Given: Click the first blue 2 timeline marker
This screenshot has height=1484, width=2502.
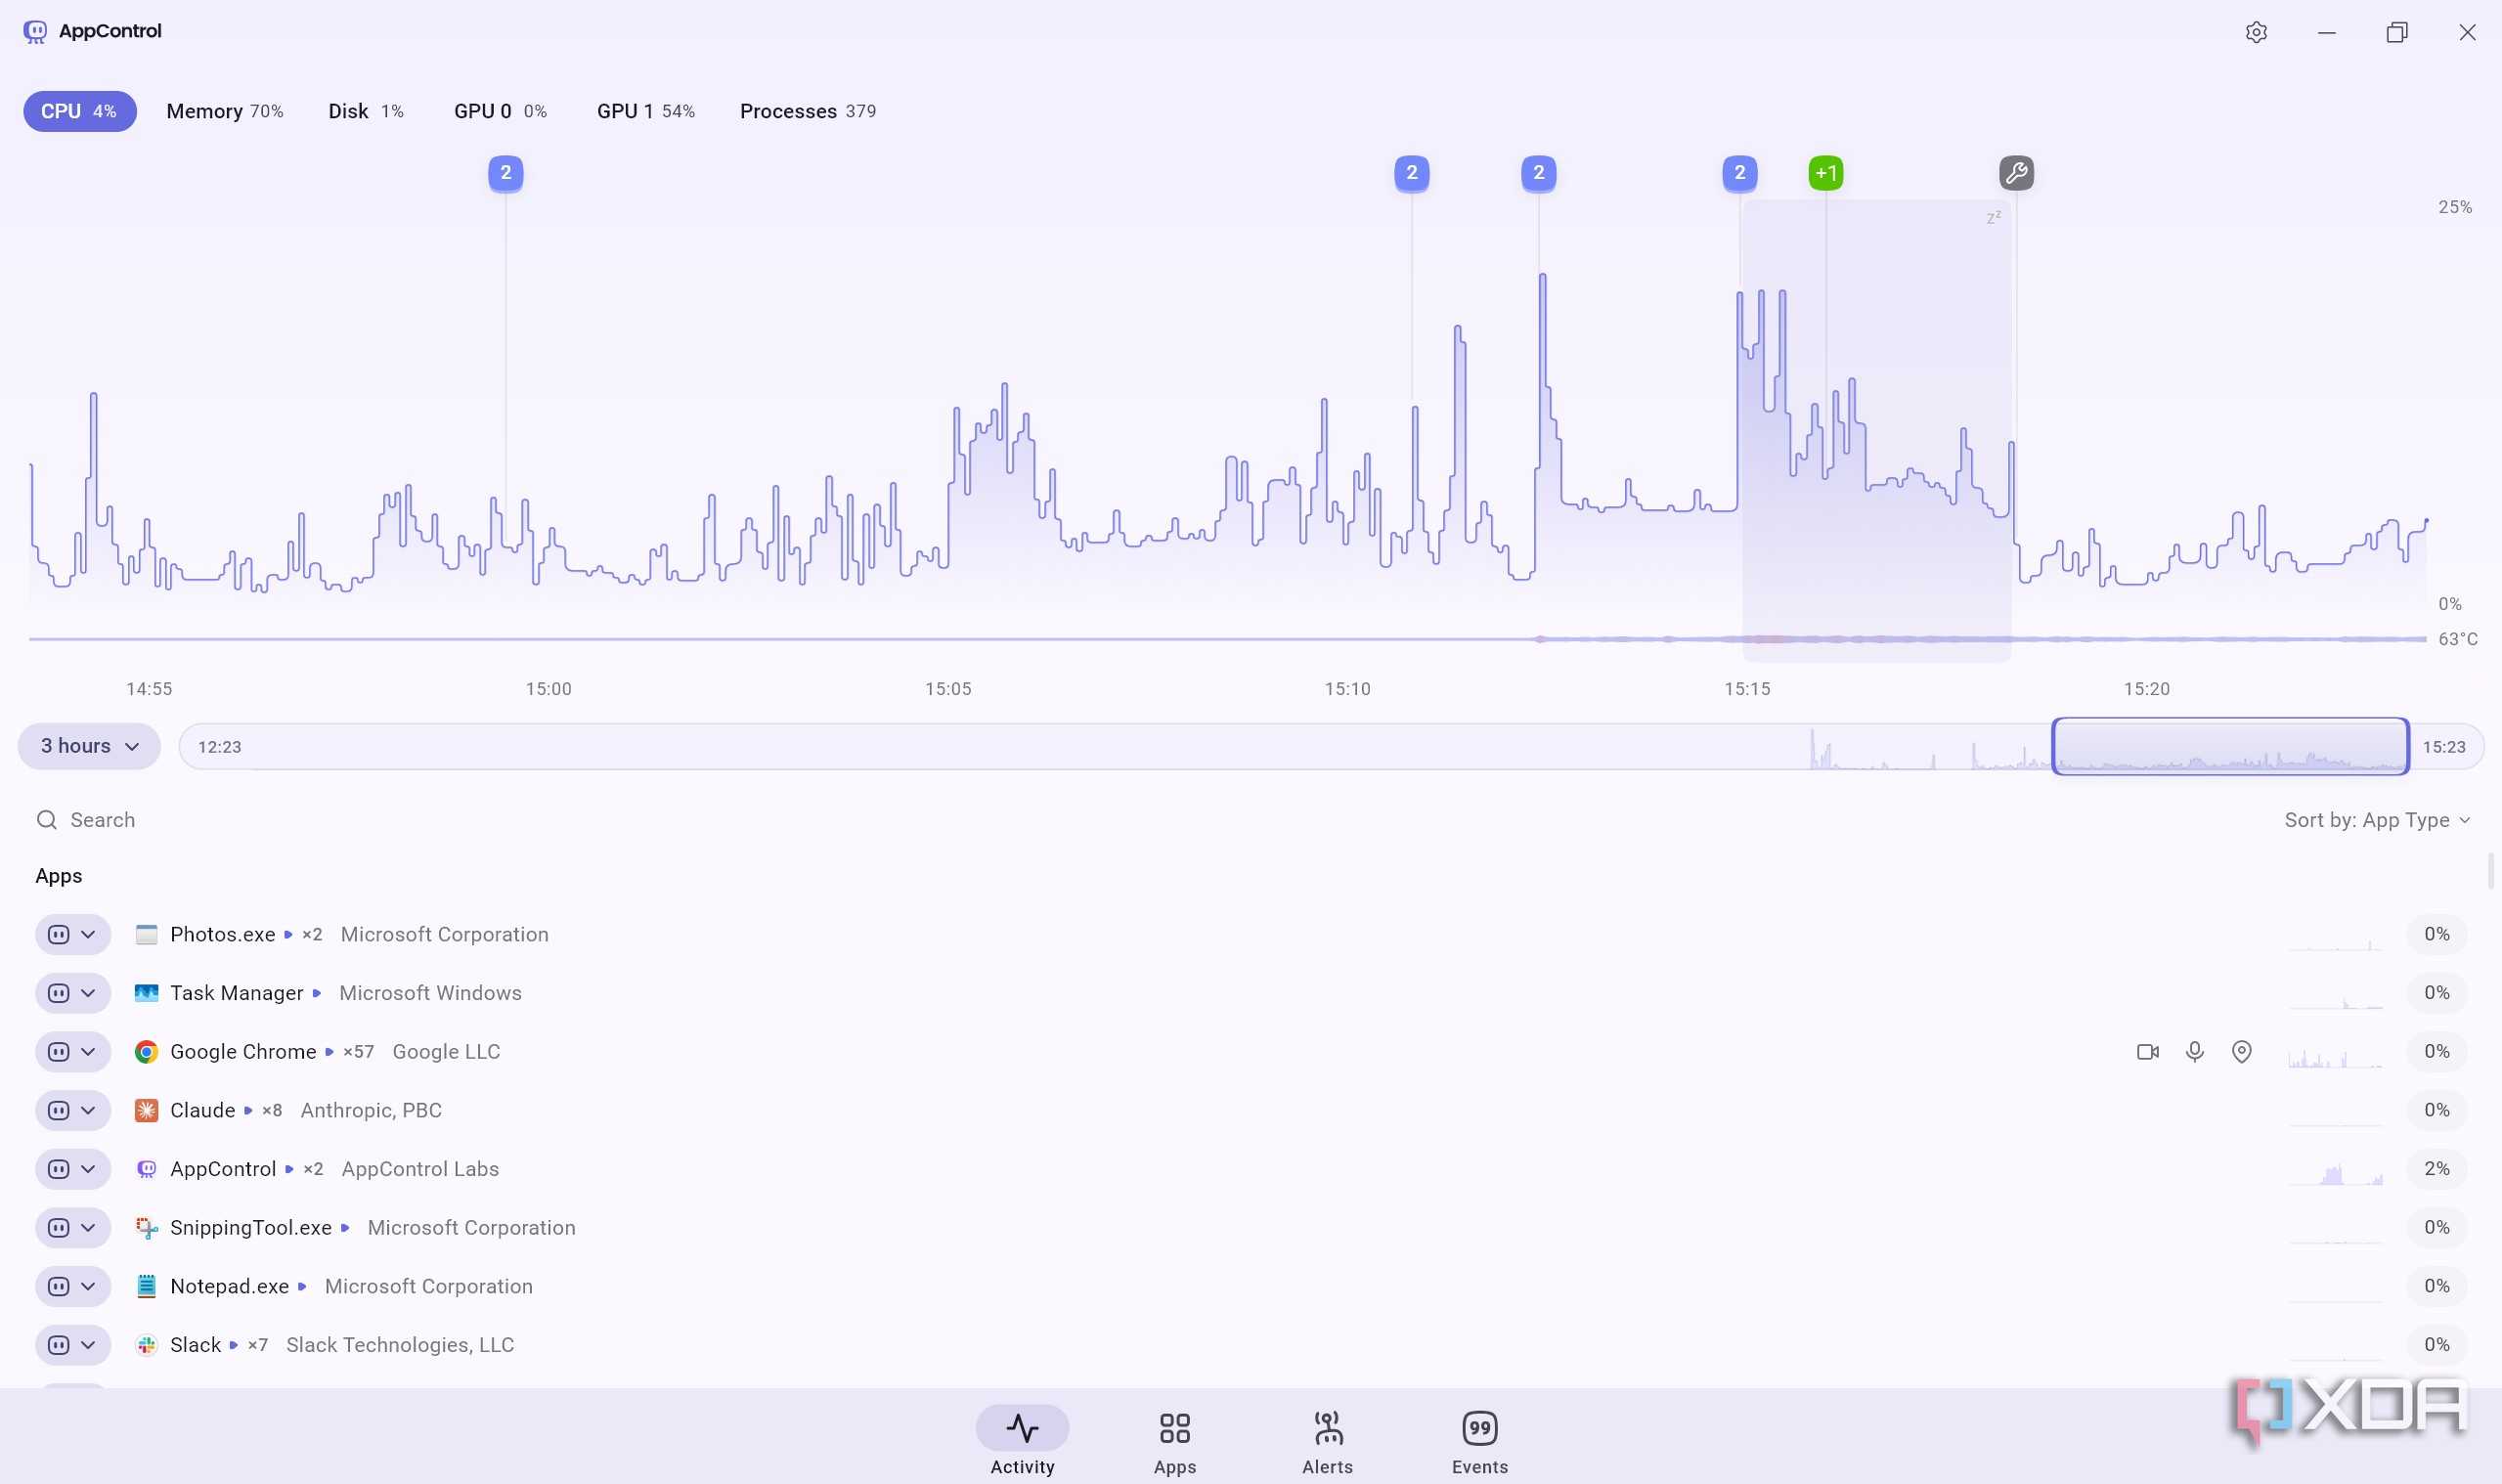Looking at the screenshot, I should pos(506,173).
